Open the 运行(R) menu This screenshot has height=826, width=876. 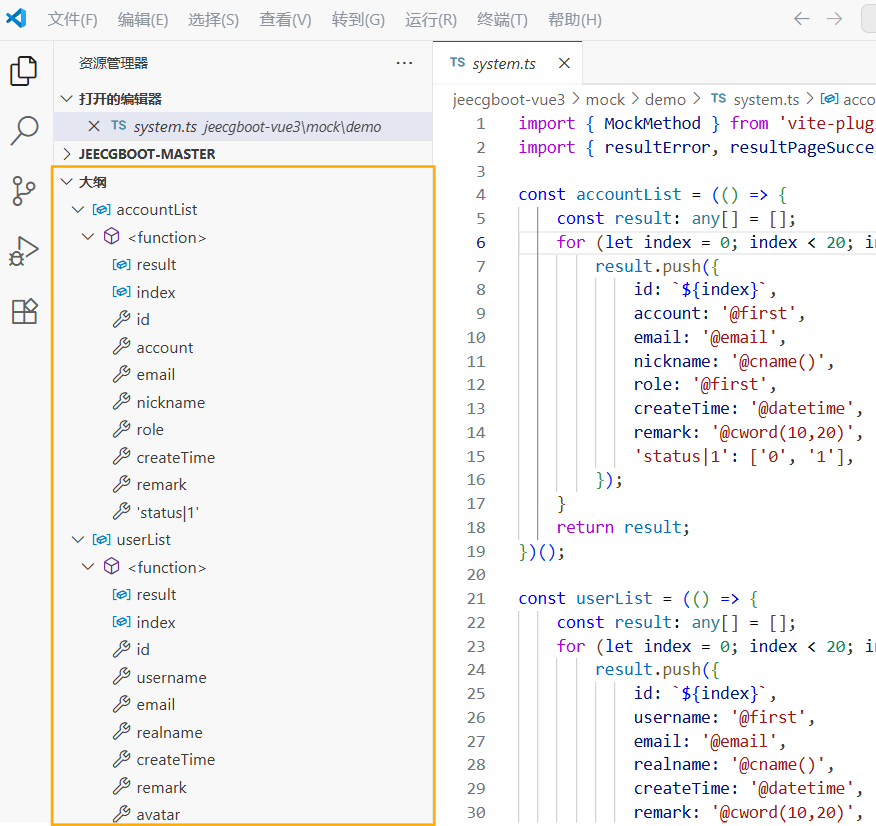click(x=431, y=20)
